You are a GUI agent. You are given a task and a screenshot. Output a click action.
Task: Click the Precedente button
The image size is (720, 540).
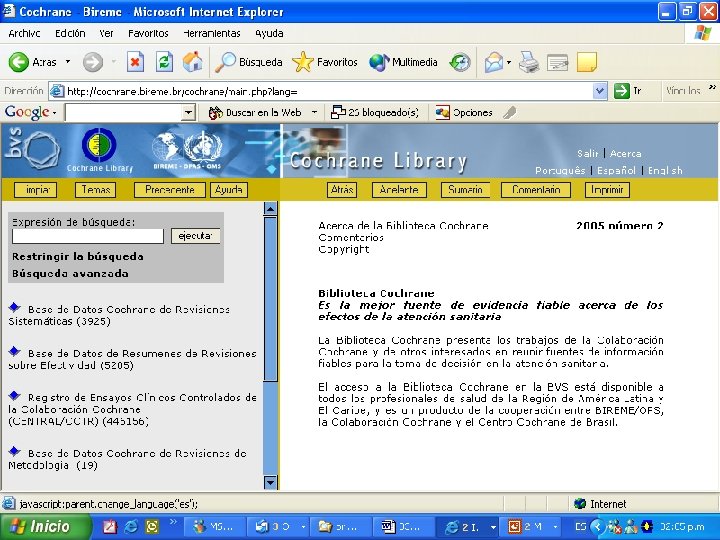169,190
